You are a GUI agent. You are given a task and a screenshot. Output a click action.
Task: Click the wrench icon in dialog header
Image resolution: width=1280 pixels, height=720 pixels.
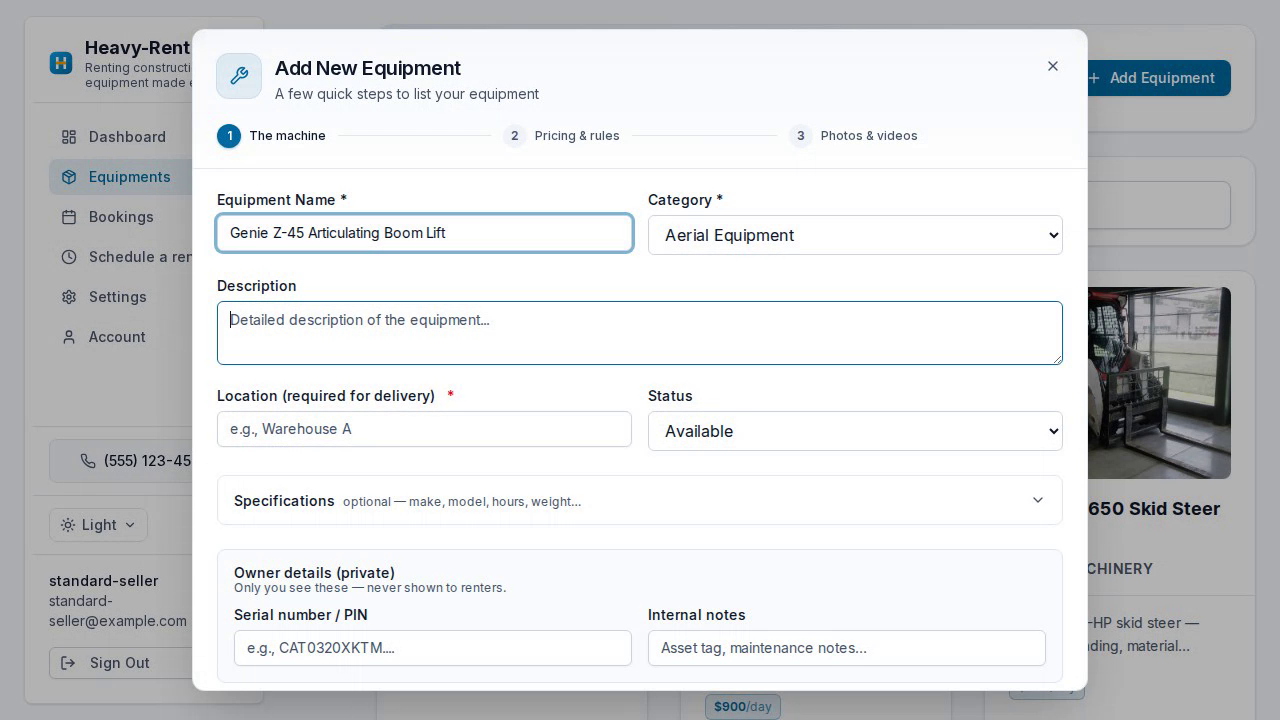[x=239, y=76]
